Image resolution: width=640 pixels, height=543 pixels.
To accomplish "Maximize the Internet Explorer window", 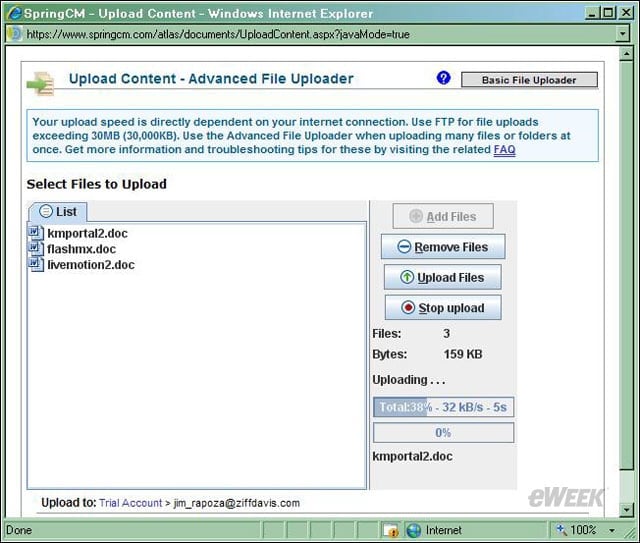I will pos(609,13).
